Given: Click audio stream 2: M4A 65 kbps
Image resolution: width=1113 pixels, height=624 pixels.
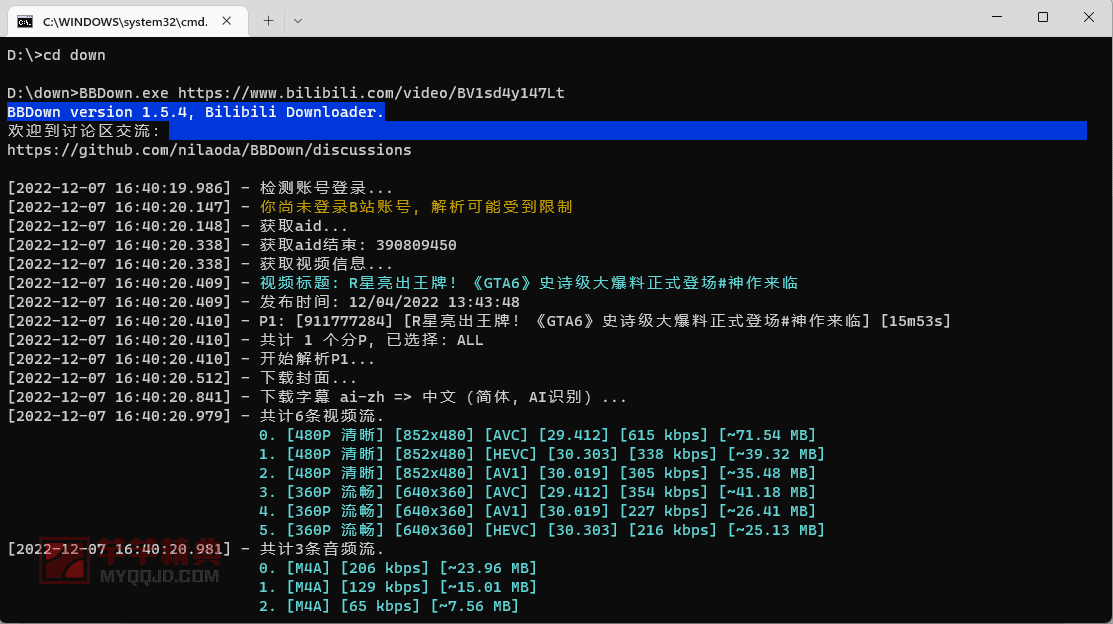Looking at the screenshot, I should (x=389, y=606).
